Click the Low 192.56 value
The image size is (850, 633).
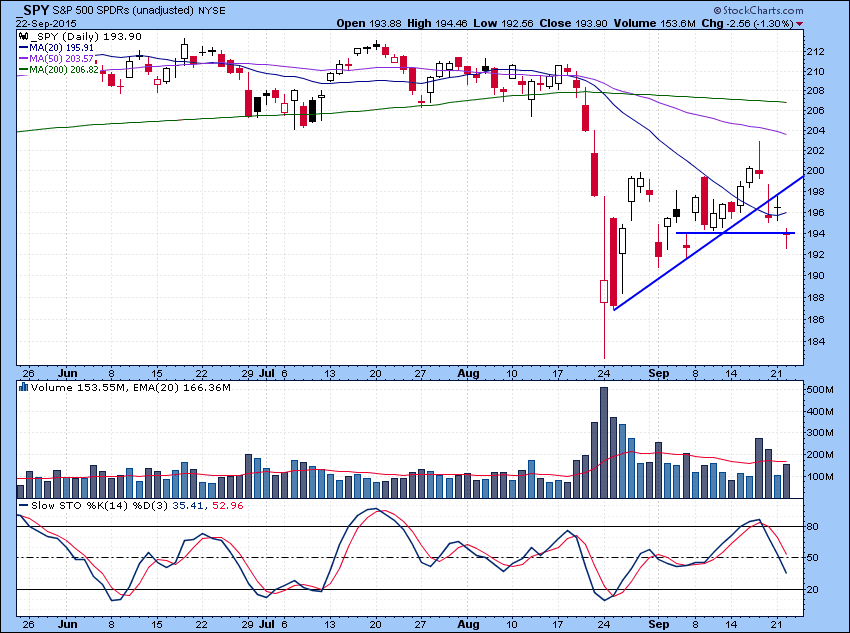pos(503,23)
